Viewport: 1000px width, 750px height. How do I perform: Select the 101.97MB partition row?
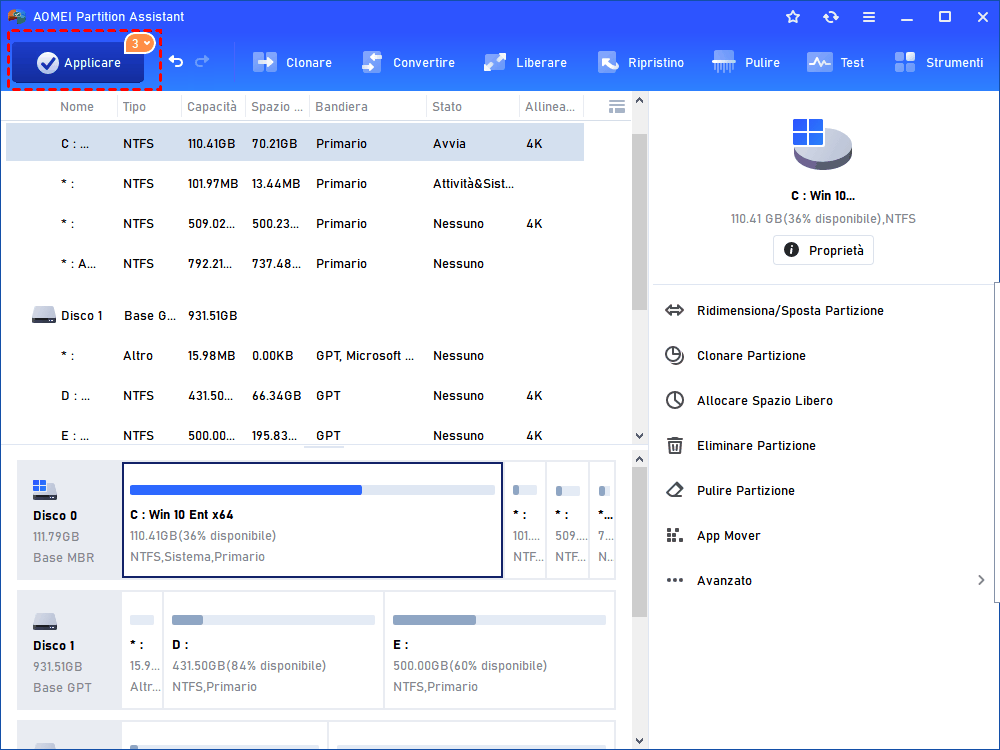(x=295, y=184)
